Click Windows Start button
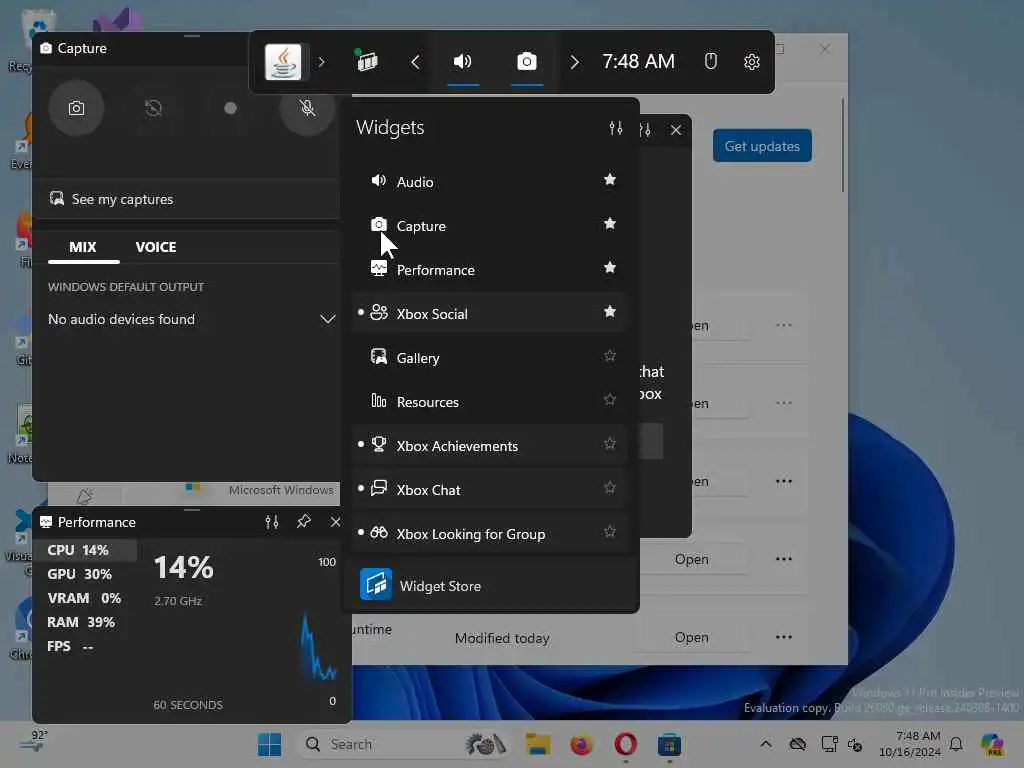Viewport: 1024px width, 768px height. pyautogui.click(x=269, y=744)
